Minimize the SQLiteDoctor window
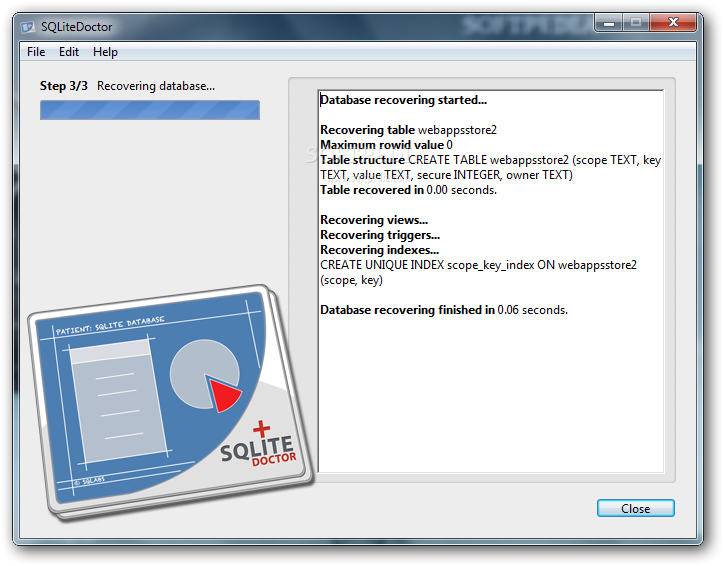Viewport: 724px width, 566px height. coord(609,22)
